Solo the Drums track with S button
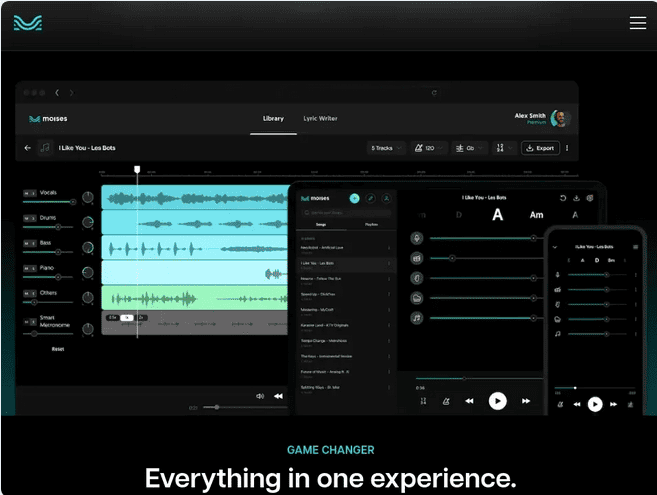Image resolution: width=657 pixels, height=495 pixels. (x=33, y=218)
